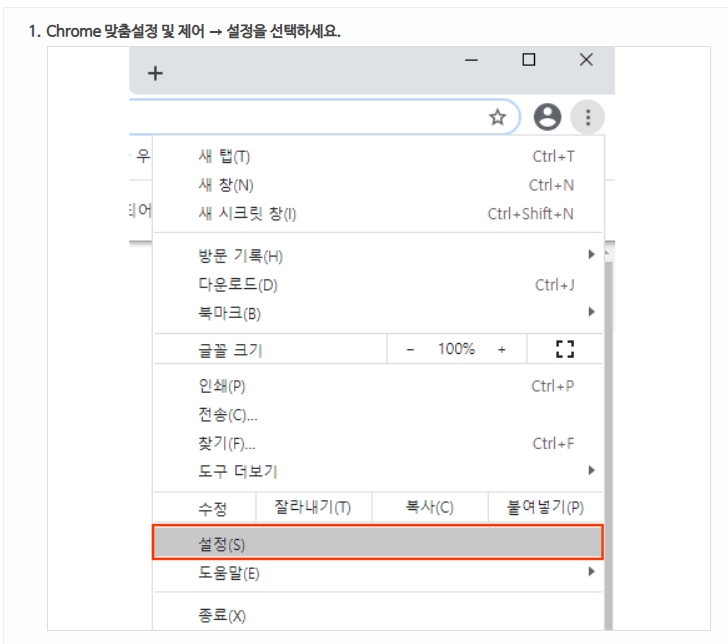This screenshot has width=728, height=644.
Task: Maximize the Chrome window
Action: click(529, 60)
